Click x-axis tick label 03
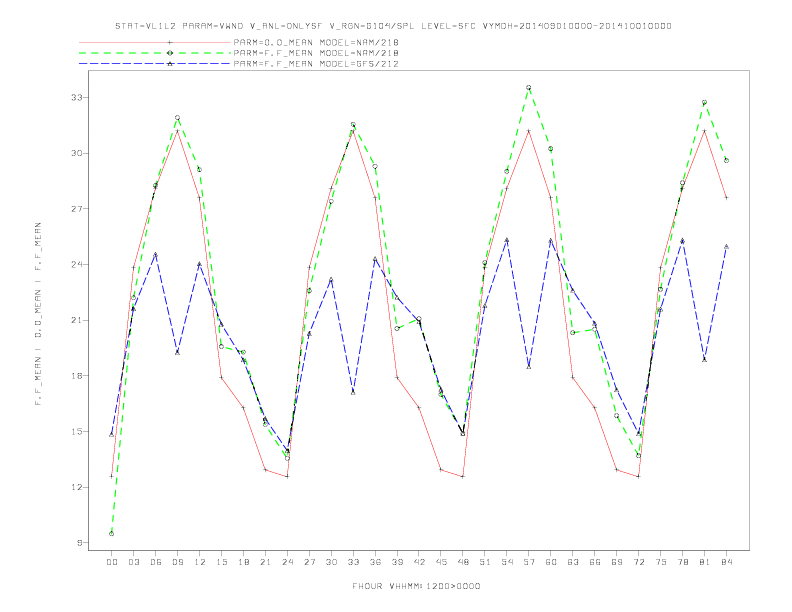 click(133, 562)
